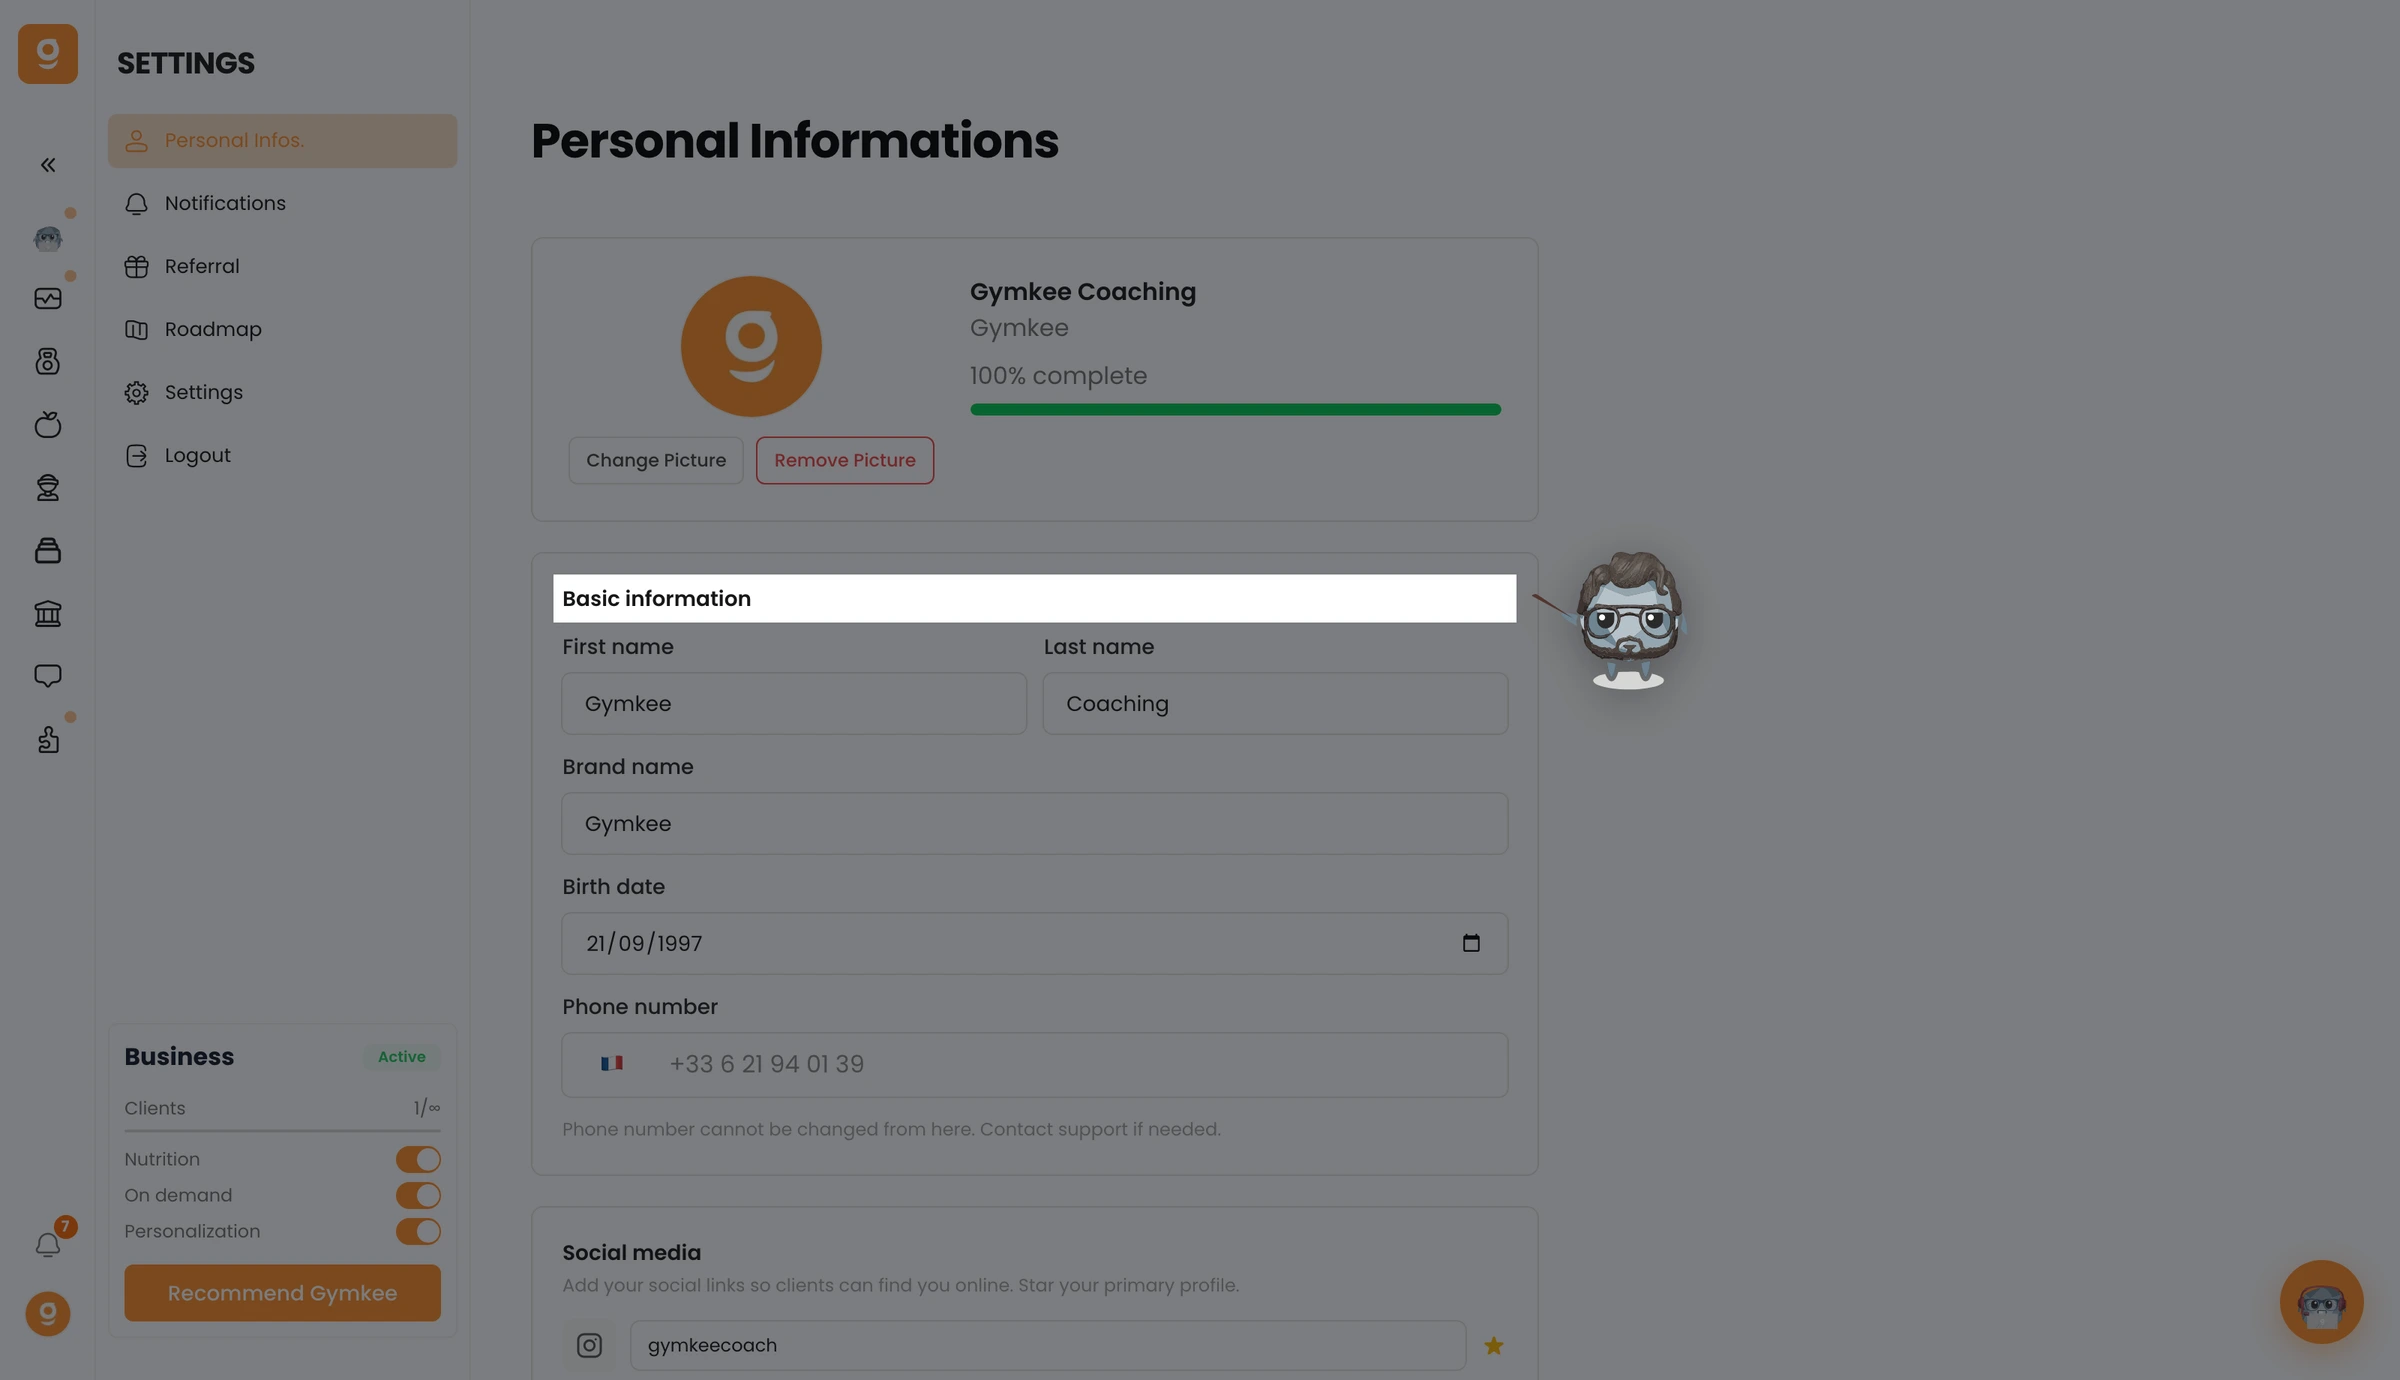Open the clients person icon in the left rail
The width and height of the screenshot is (2400, 1380).
[x=48, y=487]
